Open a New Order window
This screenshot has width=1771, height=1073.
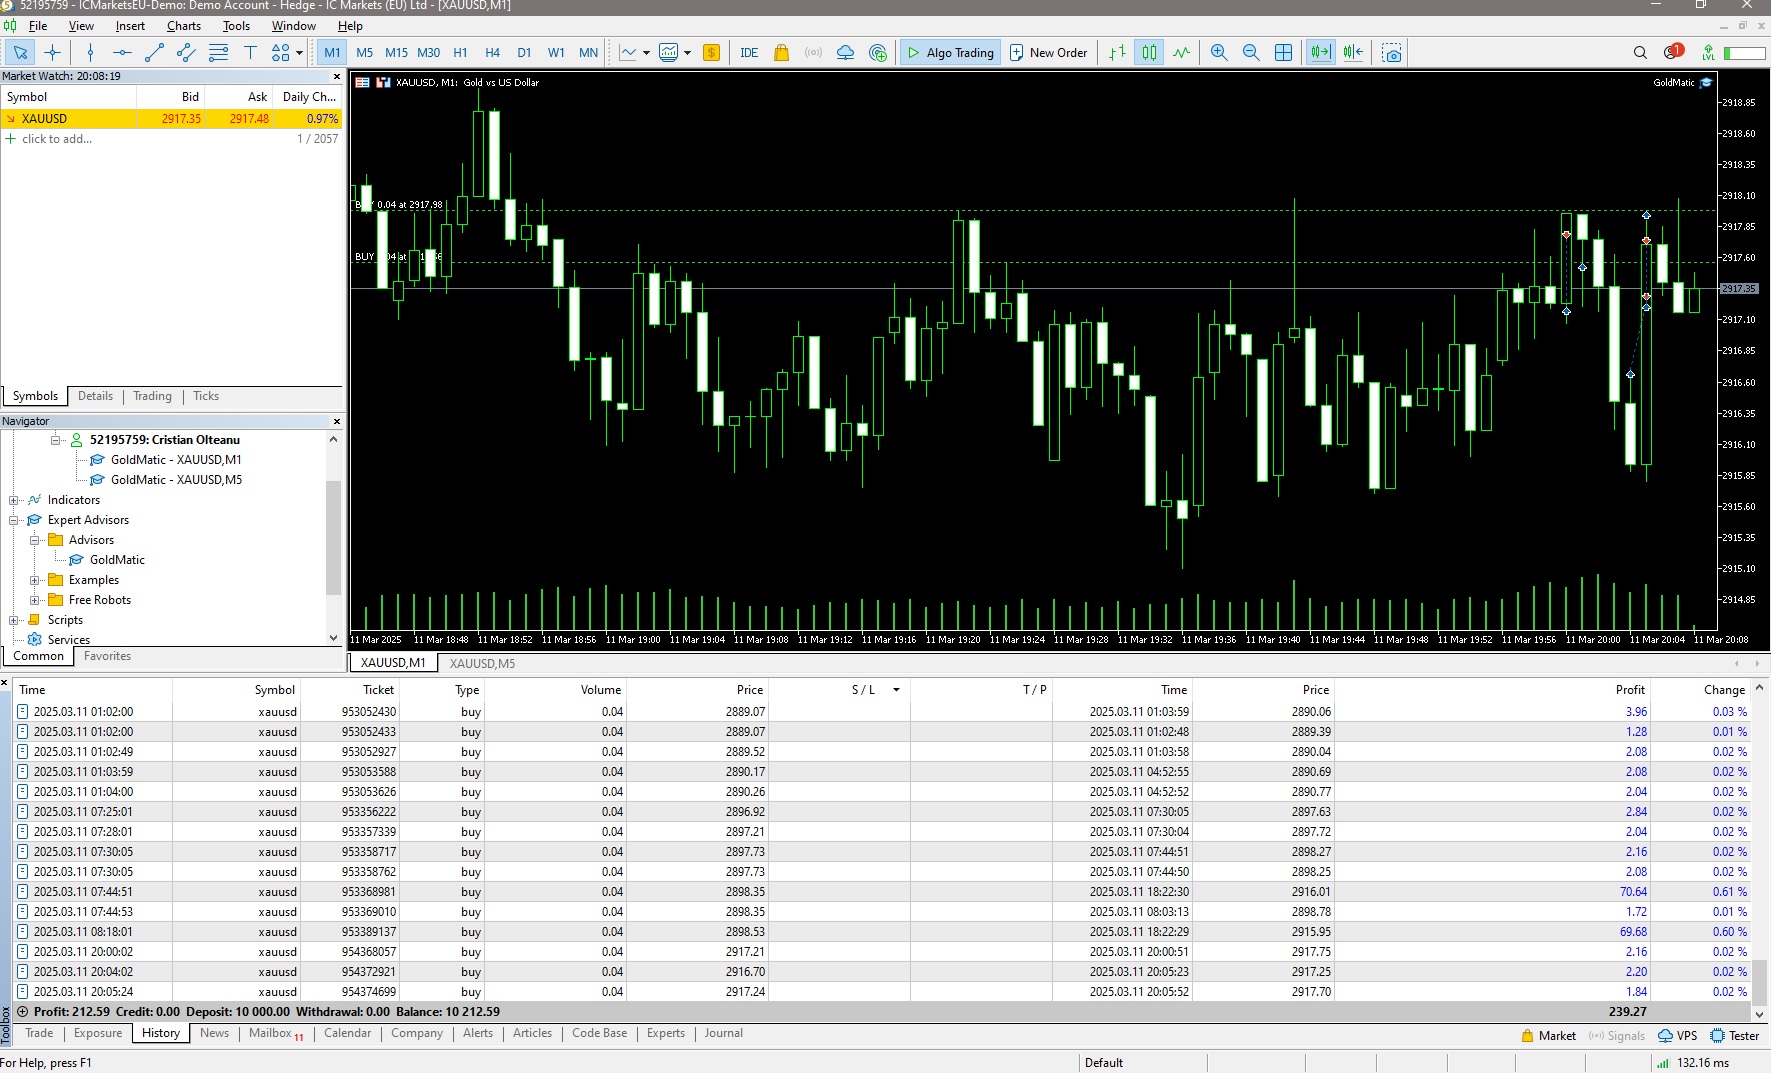click(x=1048, y=53)
